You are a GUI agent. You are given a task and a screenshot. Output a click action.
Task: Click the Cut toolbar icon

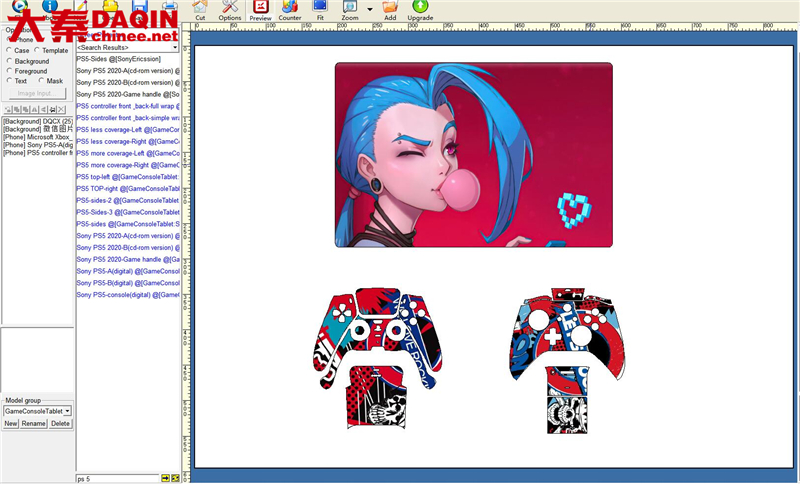click(x=200, y=7)
